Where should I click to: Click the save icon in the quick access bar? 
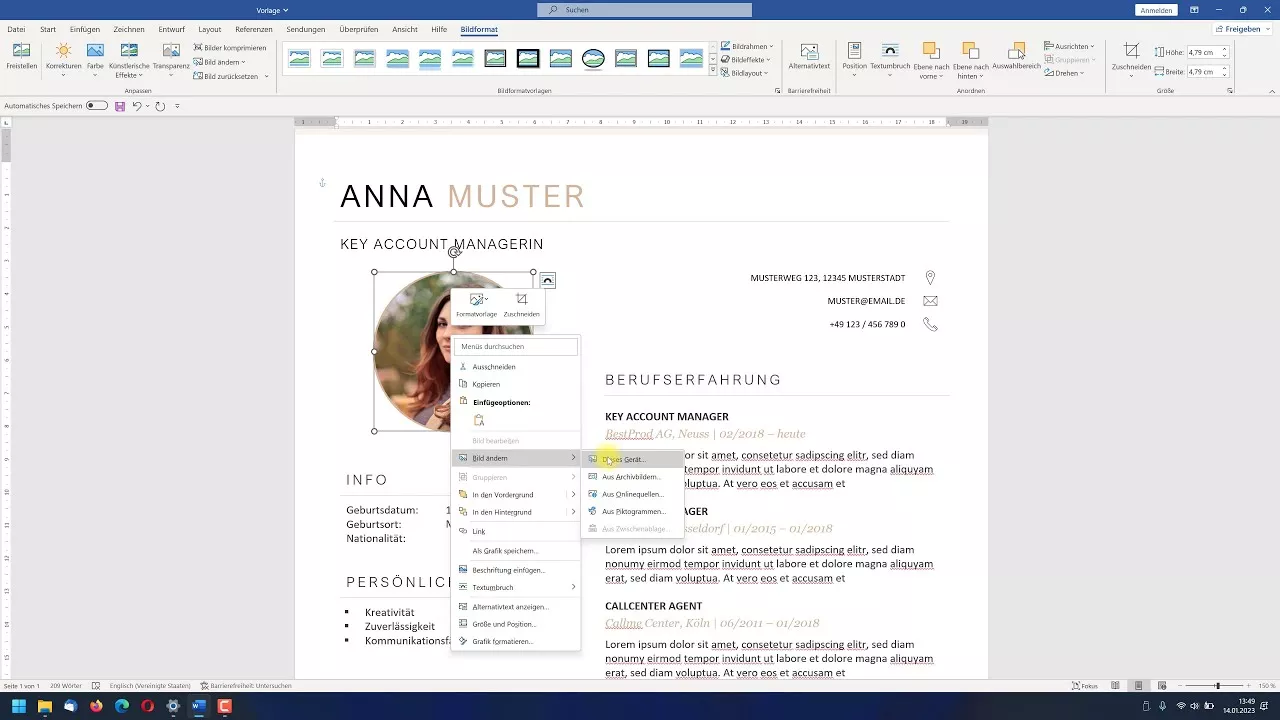120,106
